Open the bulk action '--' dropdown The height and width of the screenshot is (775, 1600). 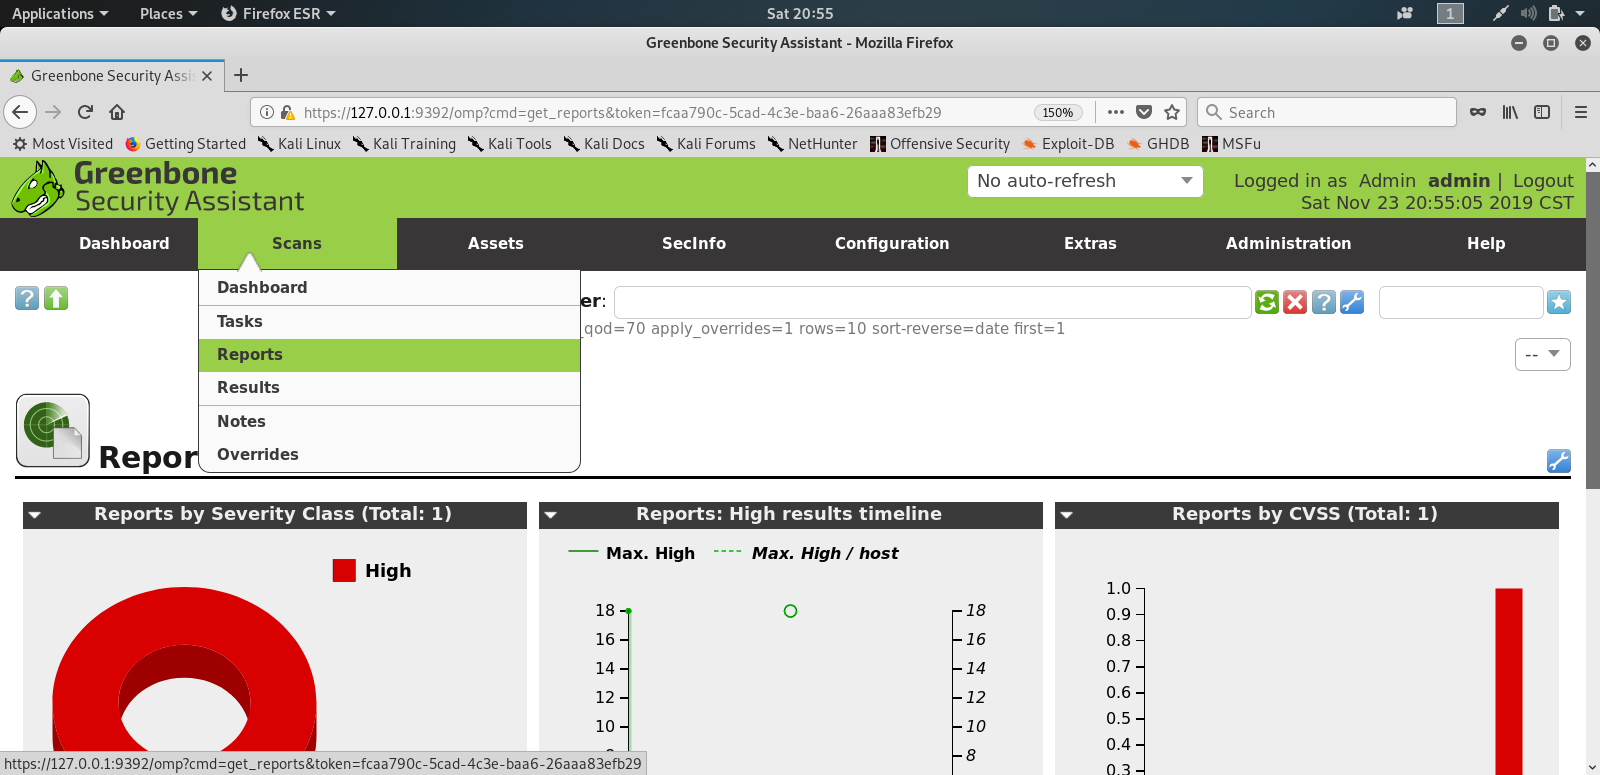[1543, 354]
